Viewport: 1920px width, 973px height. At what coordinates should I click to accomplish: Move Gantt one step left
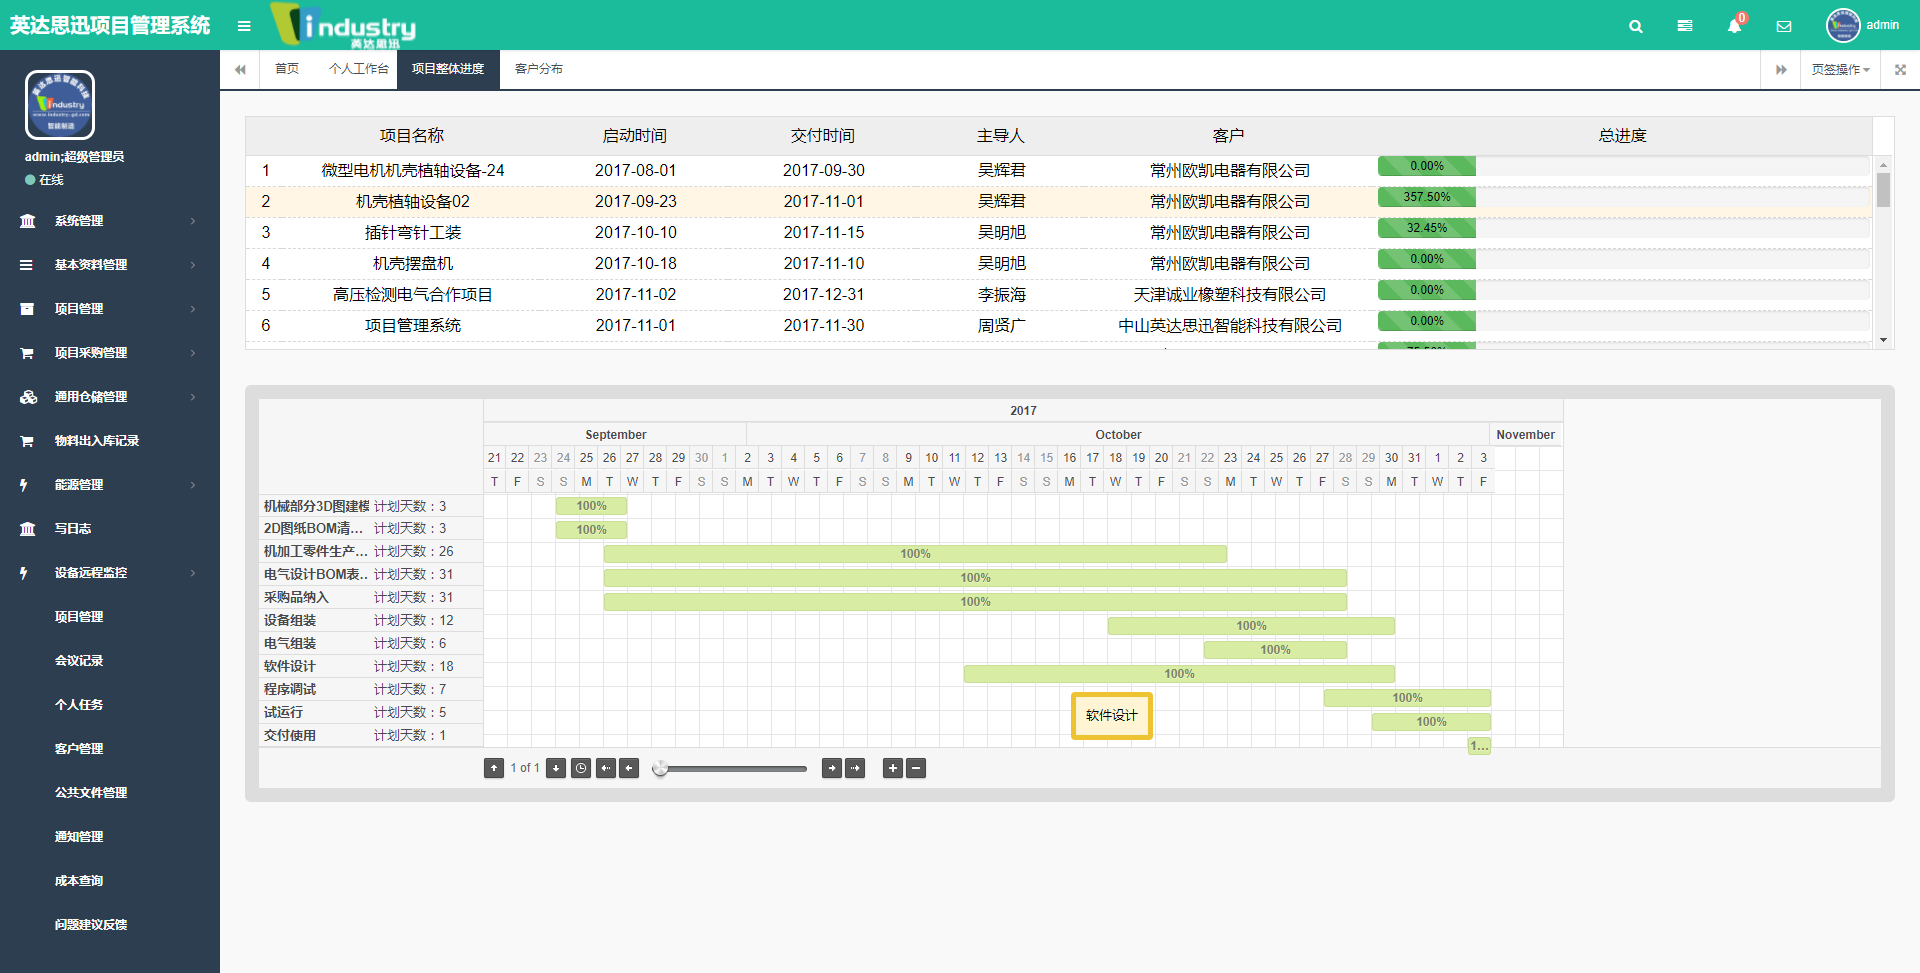coord(629,768)
